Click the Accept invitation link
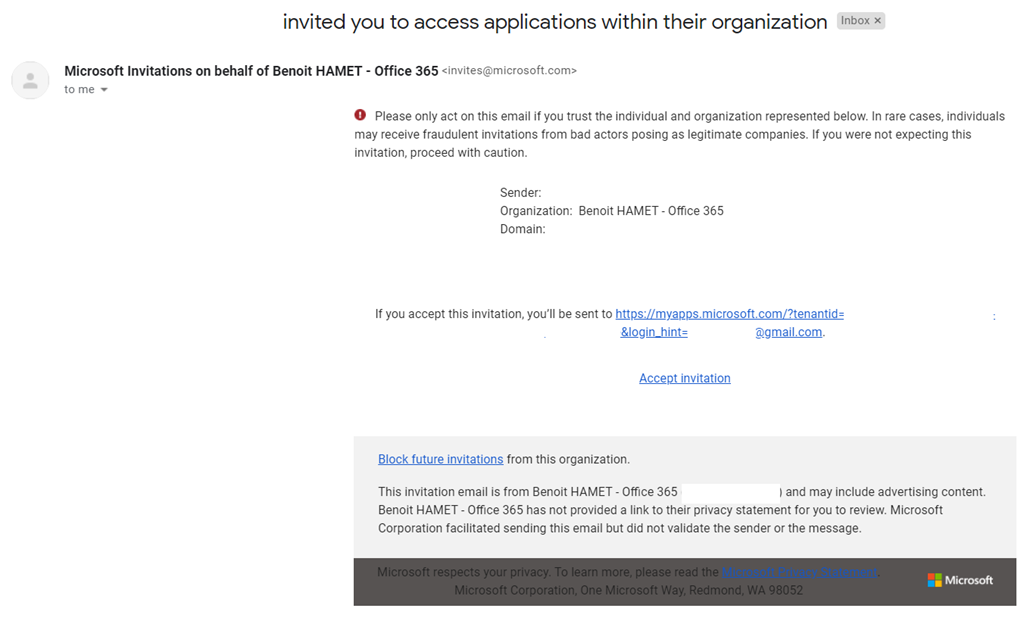 point(684,378)
